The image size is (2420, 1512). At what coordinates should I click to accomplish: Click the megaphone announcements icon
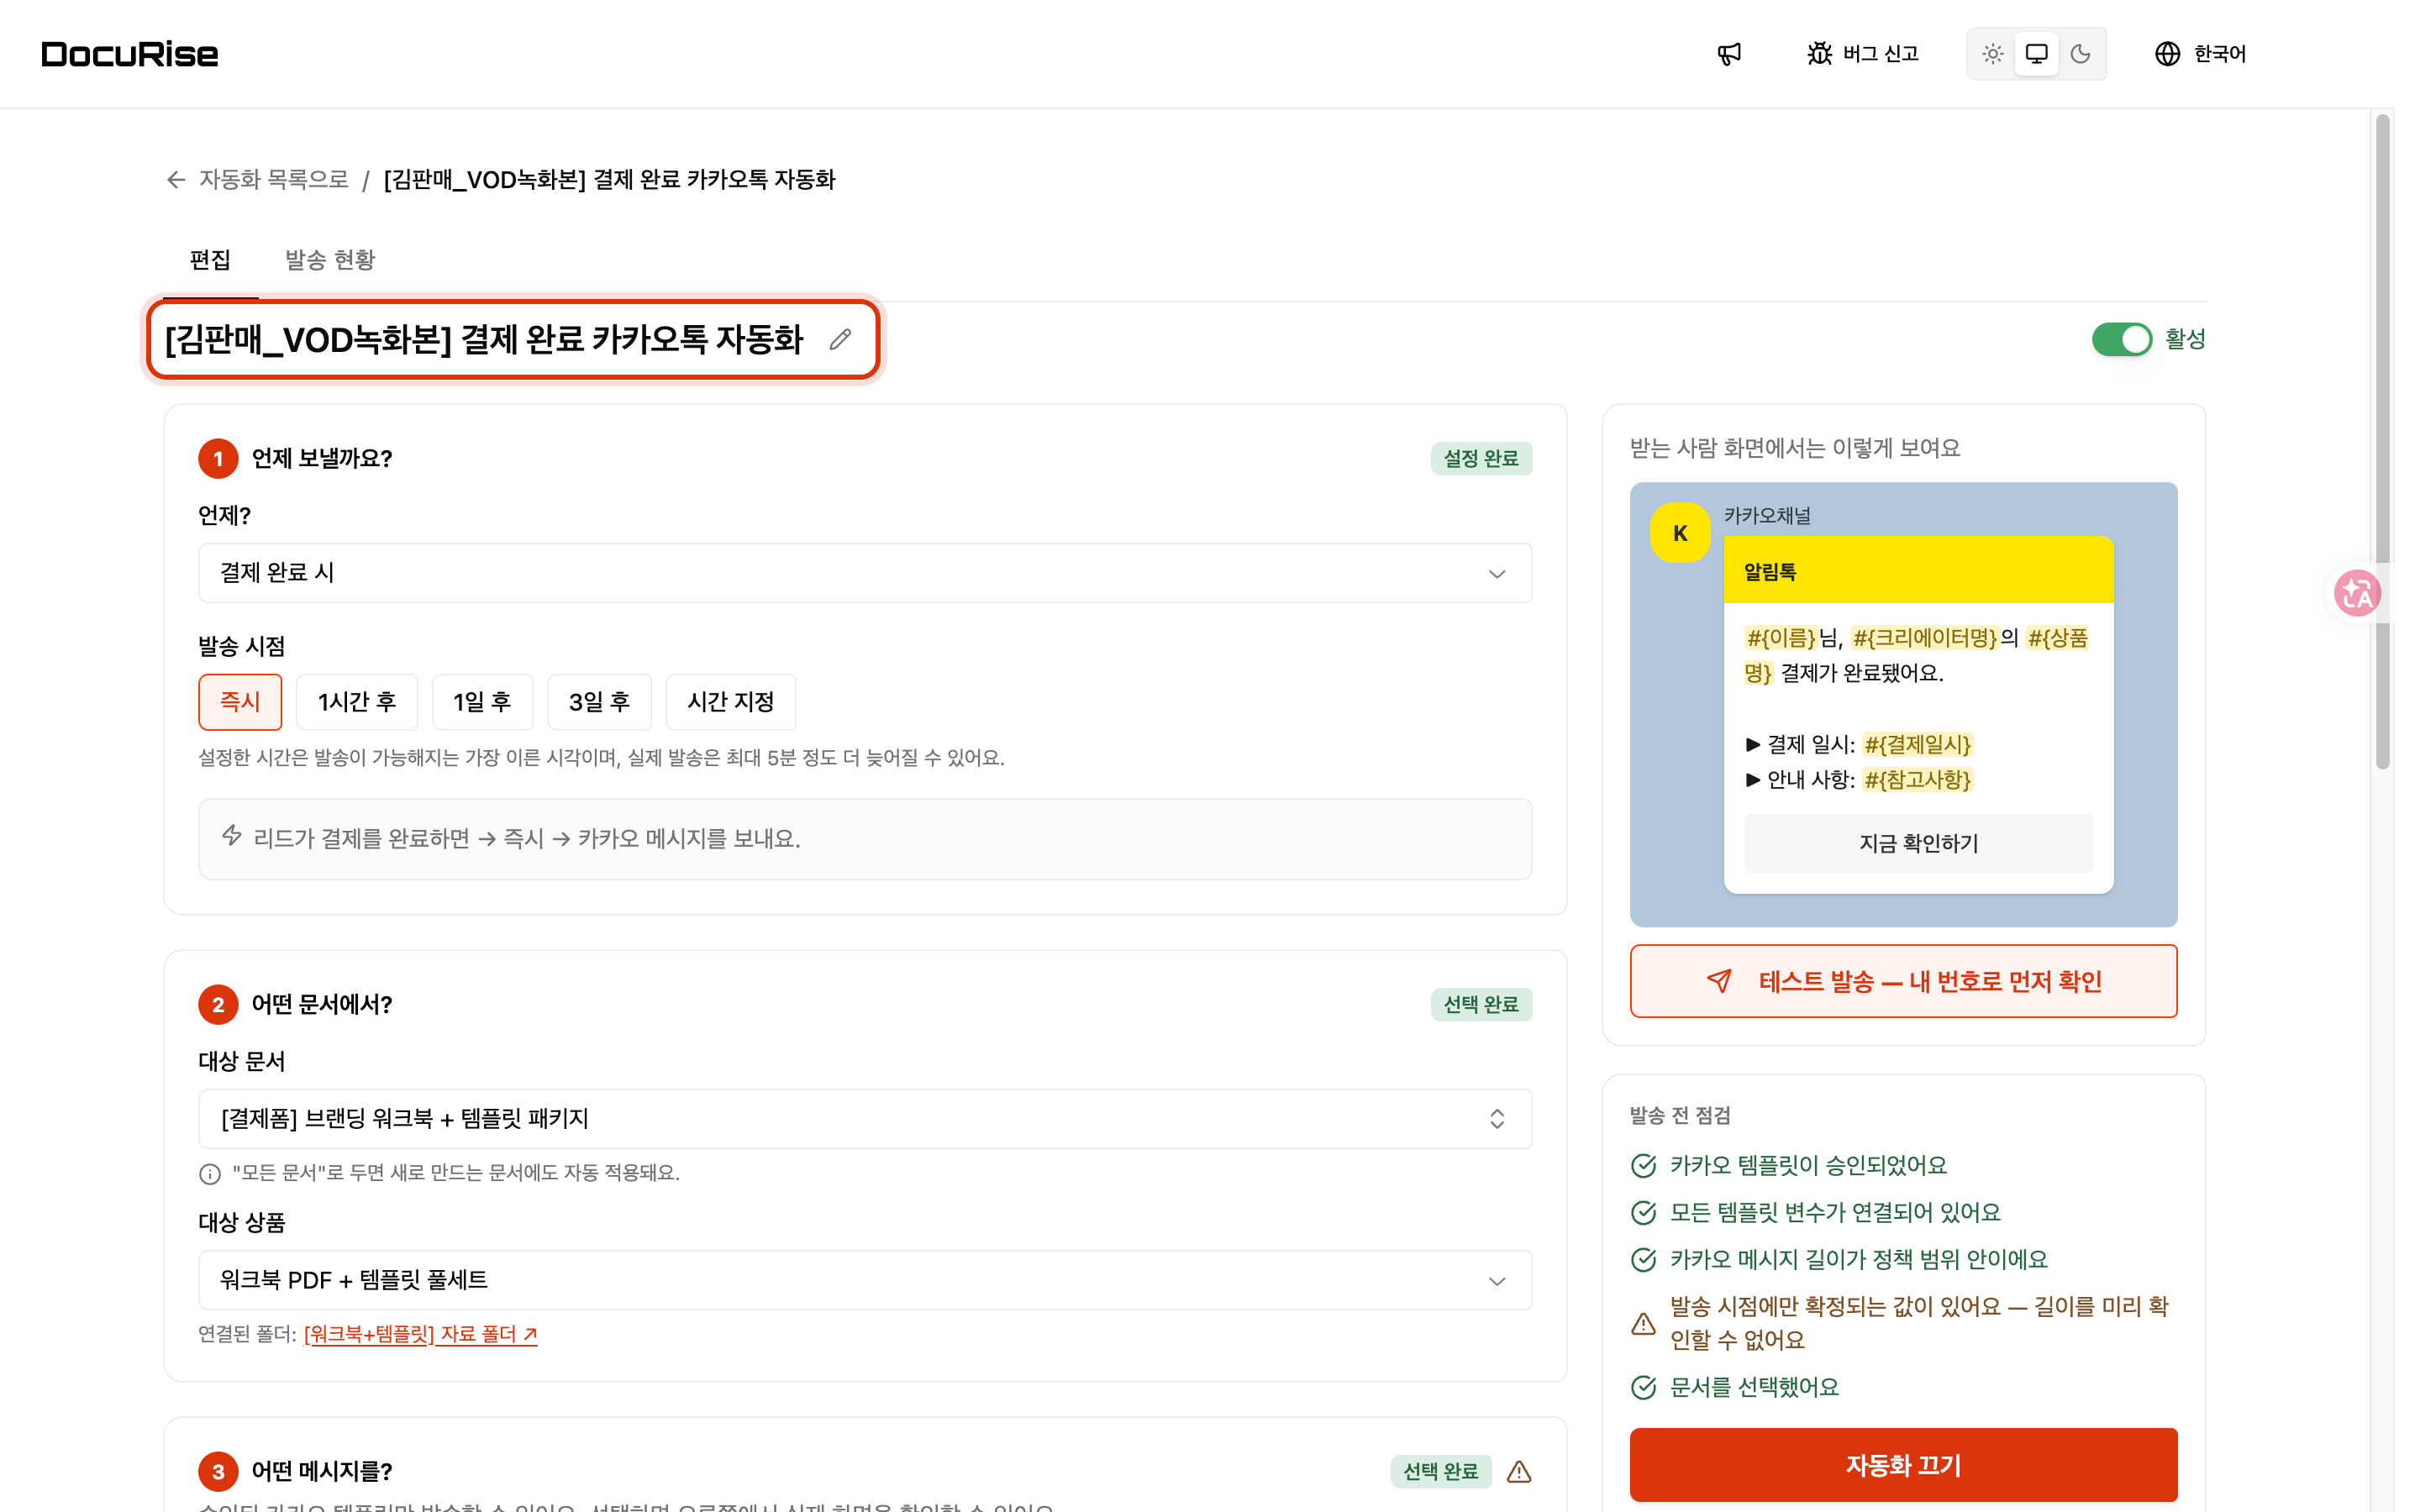pyautogui.click(x=1729, y=54)
